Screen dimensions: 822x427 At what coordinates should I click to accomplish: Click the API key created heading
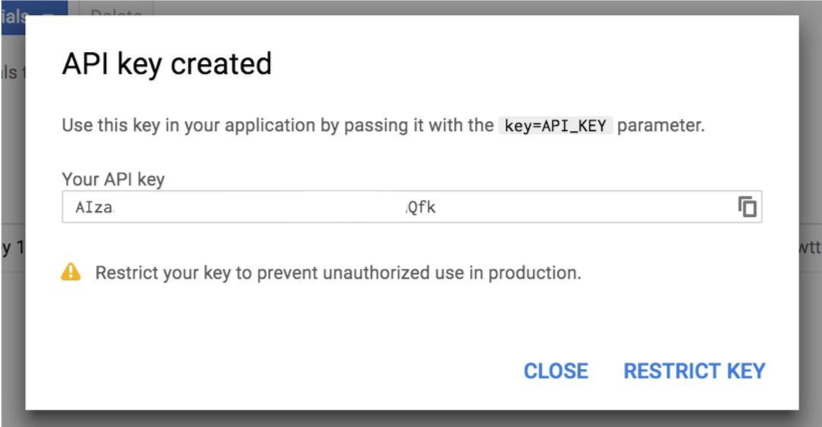pos(167,64)
